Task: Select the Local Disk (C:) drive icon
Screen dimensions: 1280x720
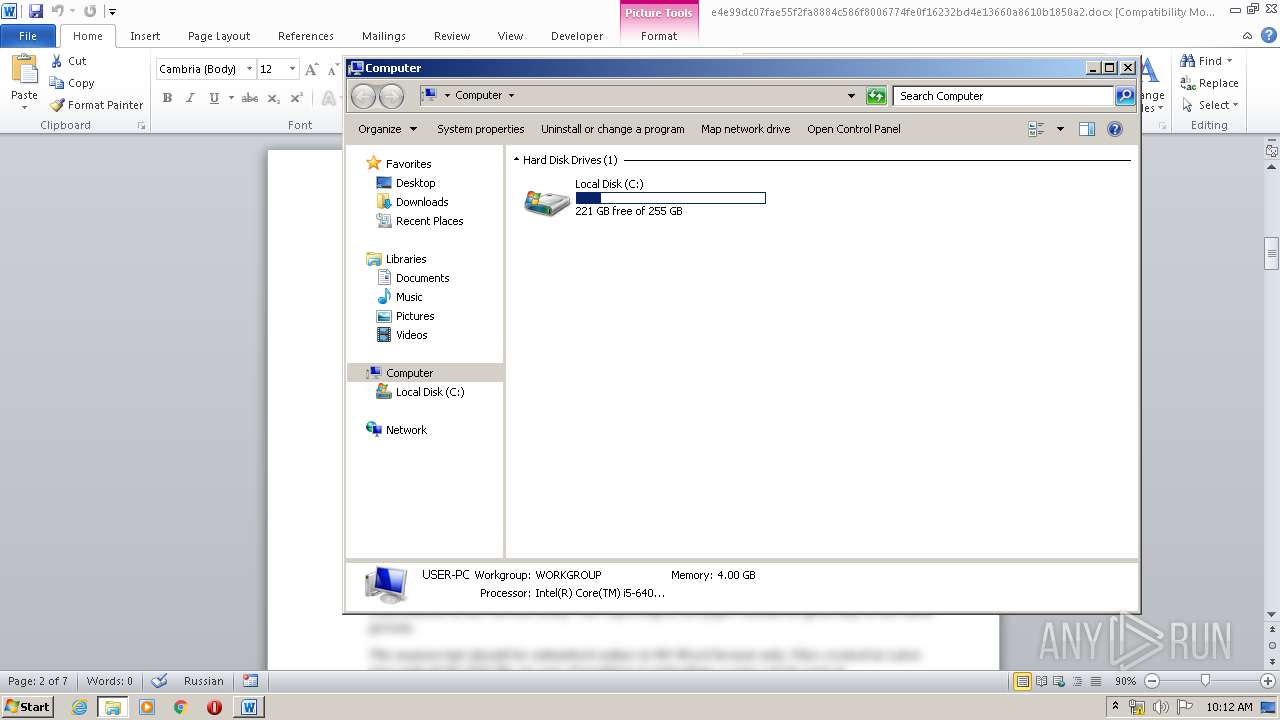Action: 547,203
